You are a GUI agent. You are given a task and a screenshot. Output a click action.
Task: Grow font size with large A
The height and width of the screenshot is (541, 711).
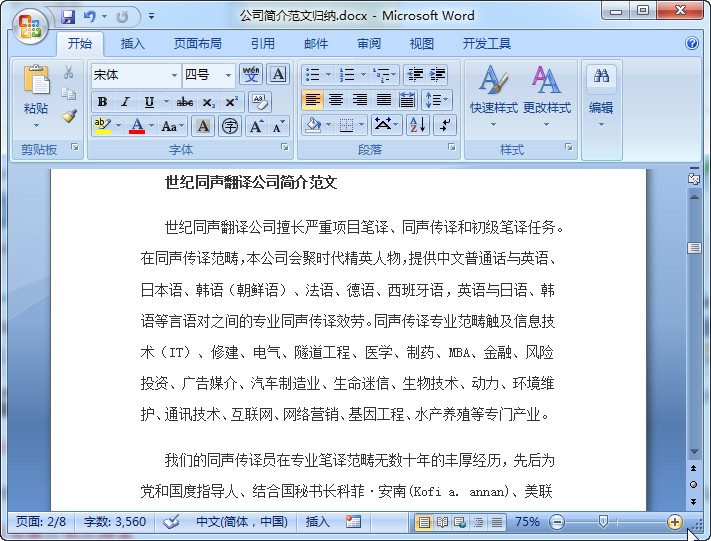pos(256,126)
